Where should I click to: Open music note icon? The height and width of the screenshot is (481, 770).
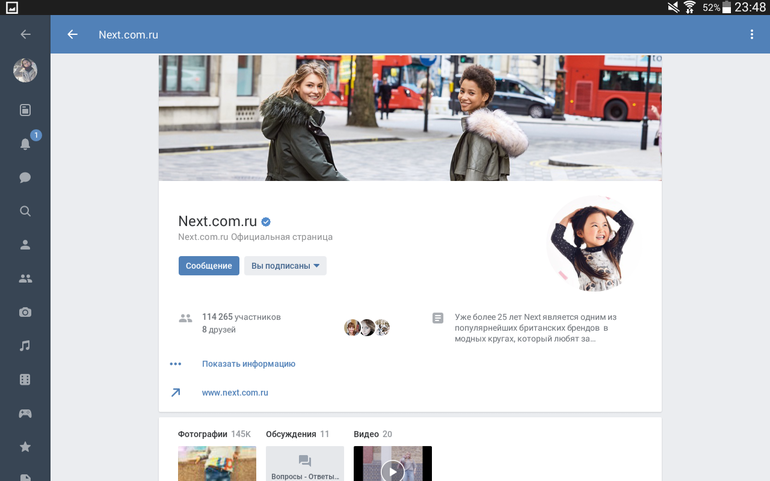point(25,346)
